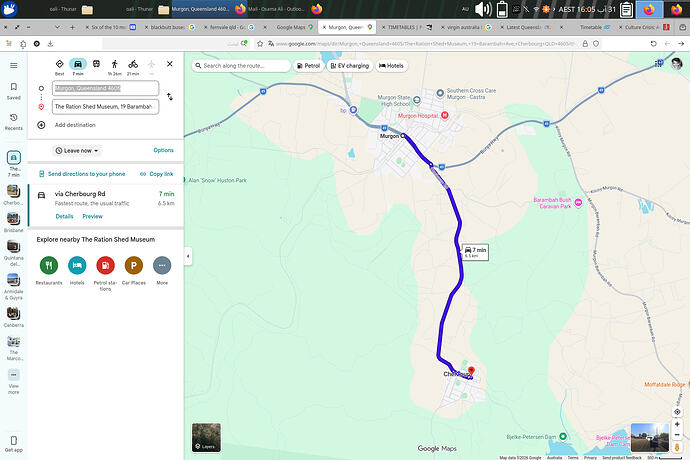Open the Google apps grid icon

659,64
